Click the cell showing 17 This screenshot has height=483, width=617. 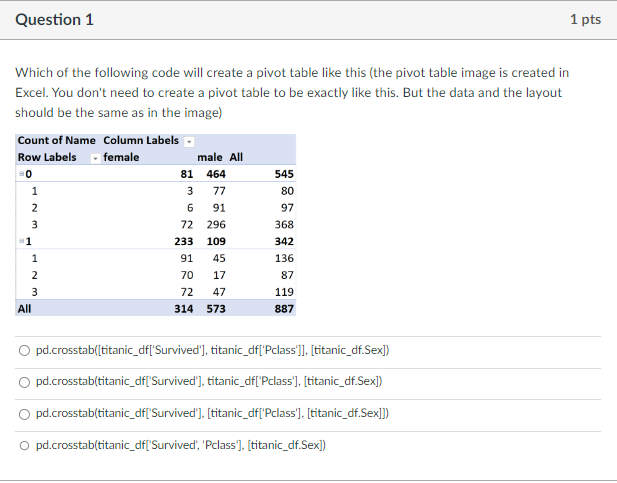(x=219, y=275)
